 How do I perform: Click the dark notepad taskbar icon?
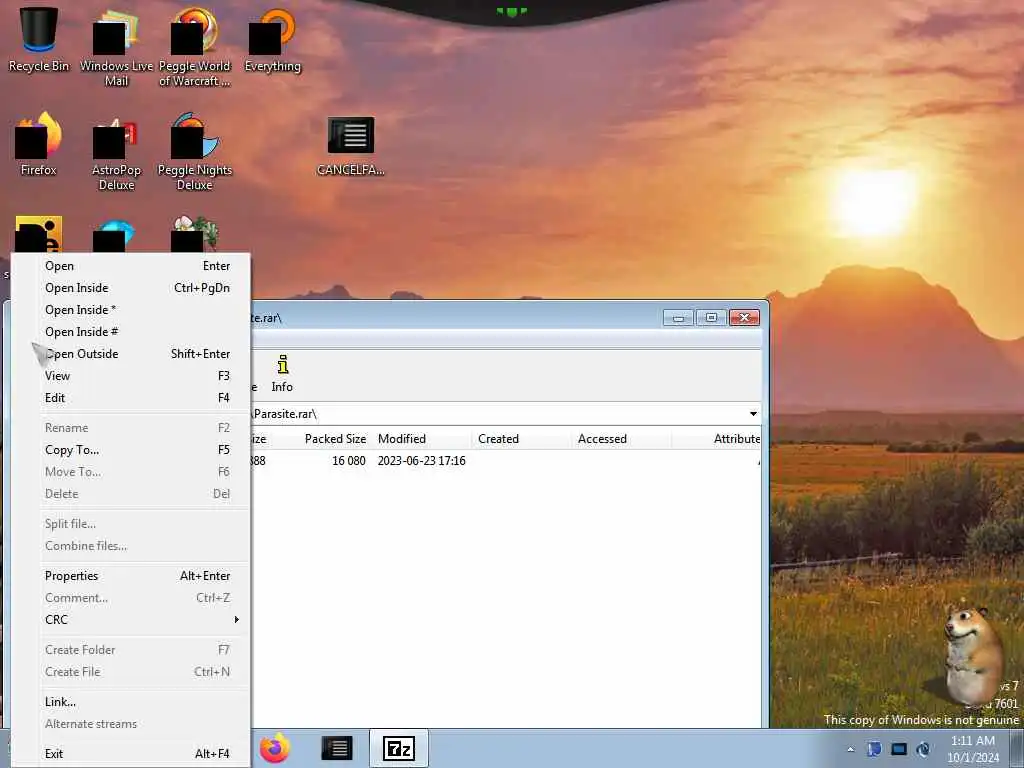[x=337, y=748]
